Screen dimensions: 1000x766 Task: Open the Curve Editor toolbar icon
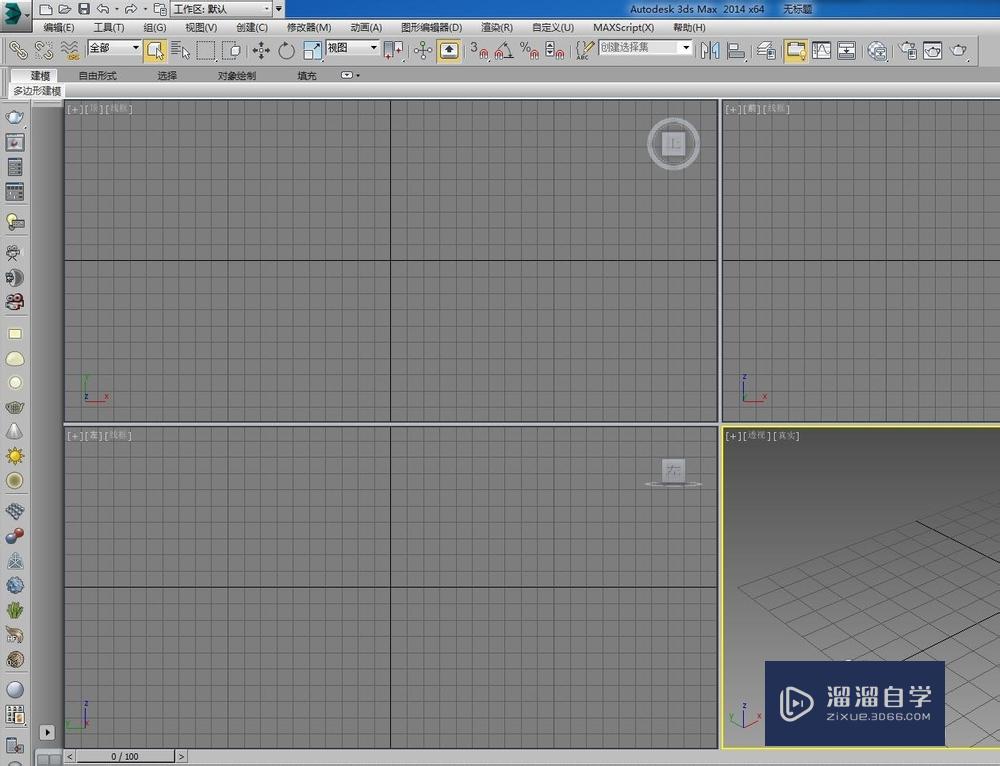820,49
